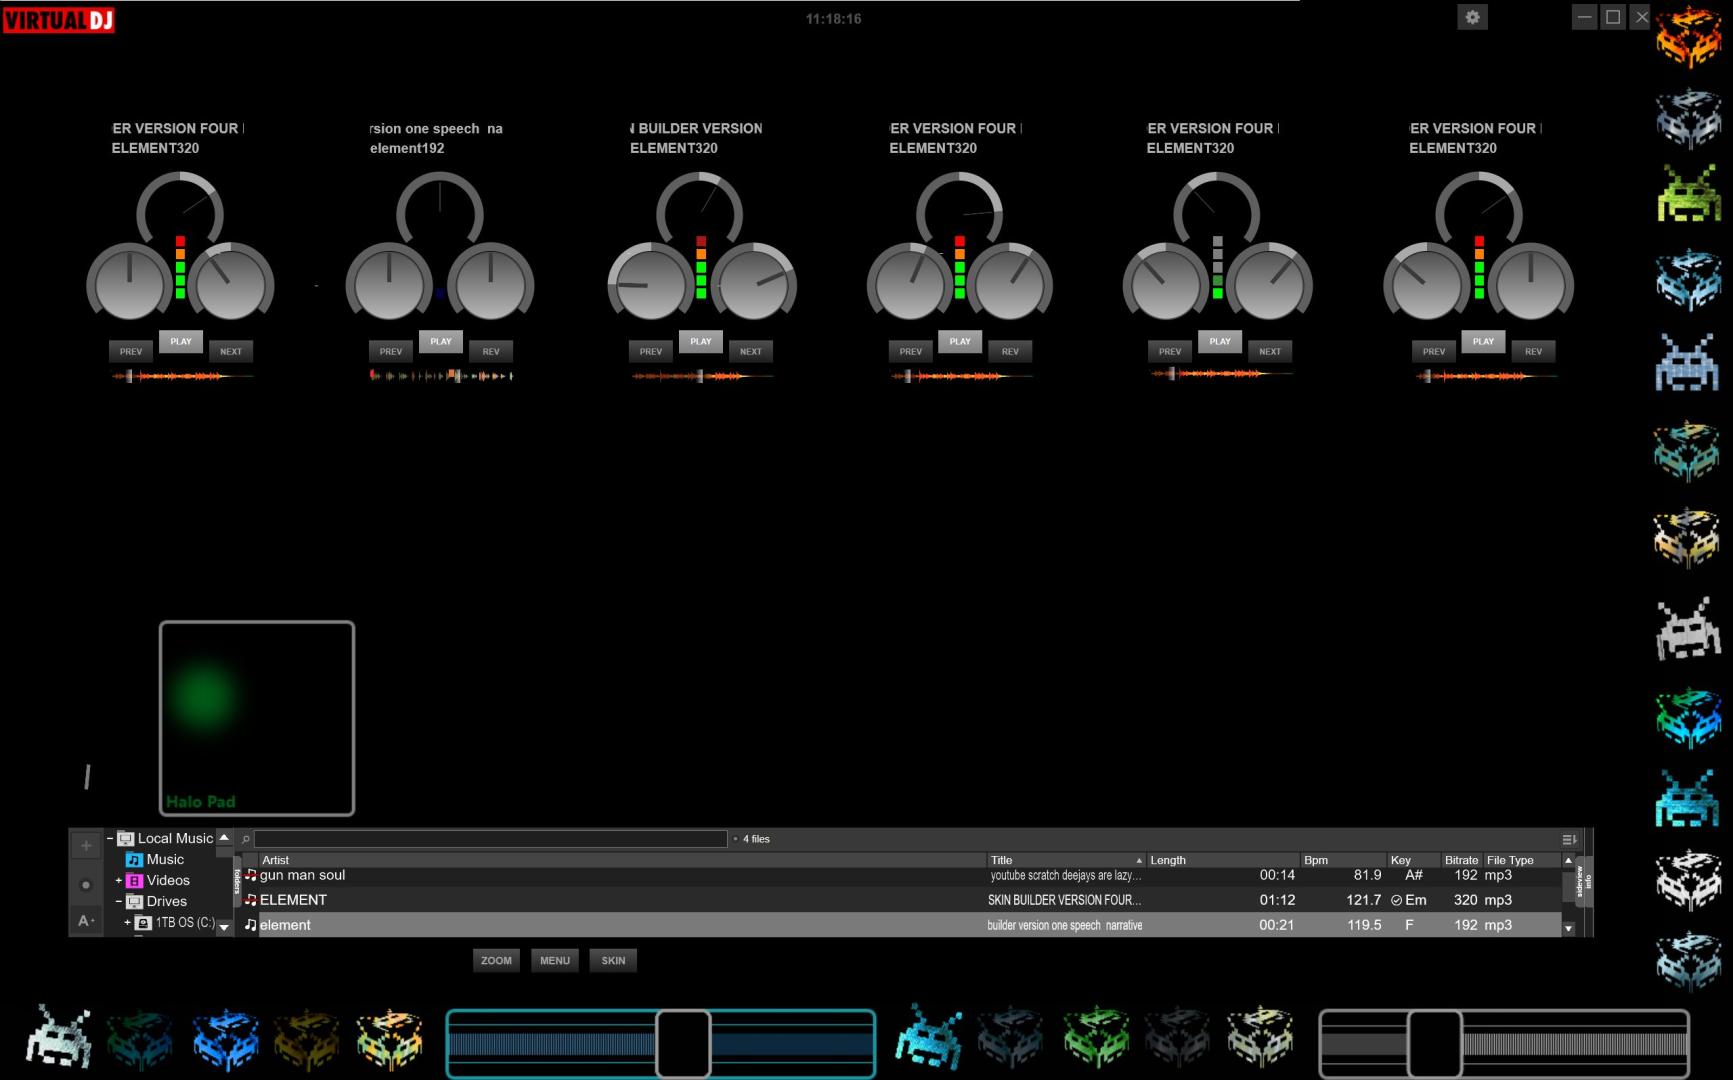Expand the 1TB OS (C:) drive node

(x=128, y=922)
